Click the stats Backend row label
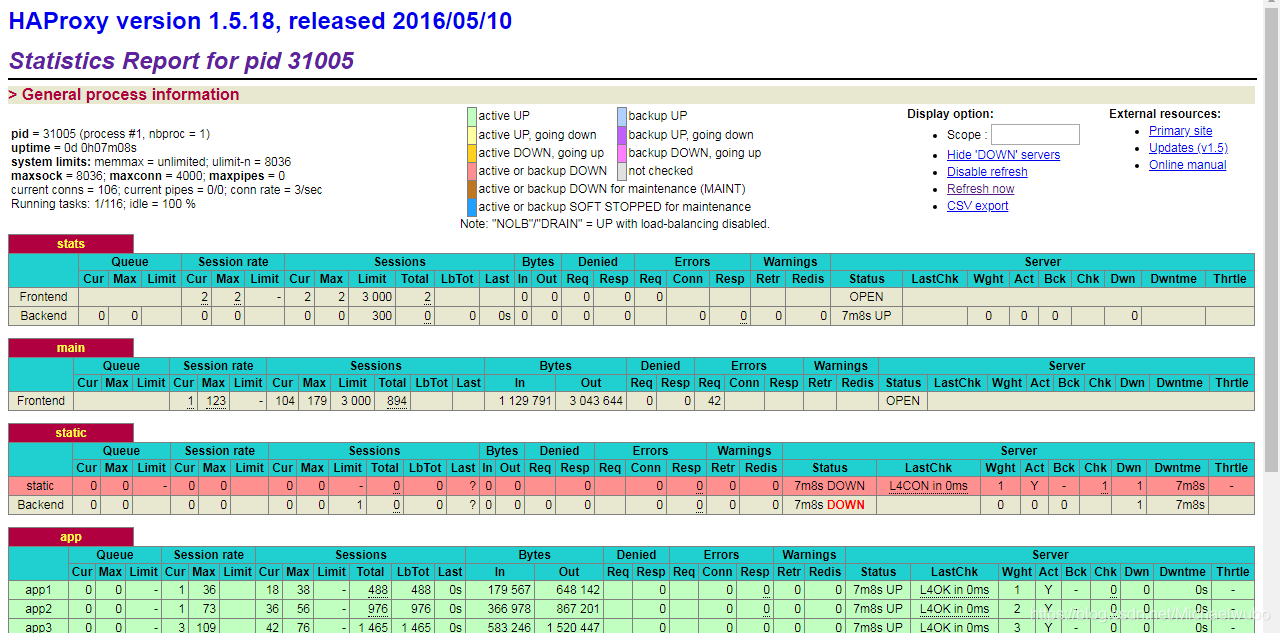1280x633 pixels. 43,316
